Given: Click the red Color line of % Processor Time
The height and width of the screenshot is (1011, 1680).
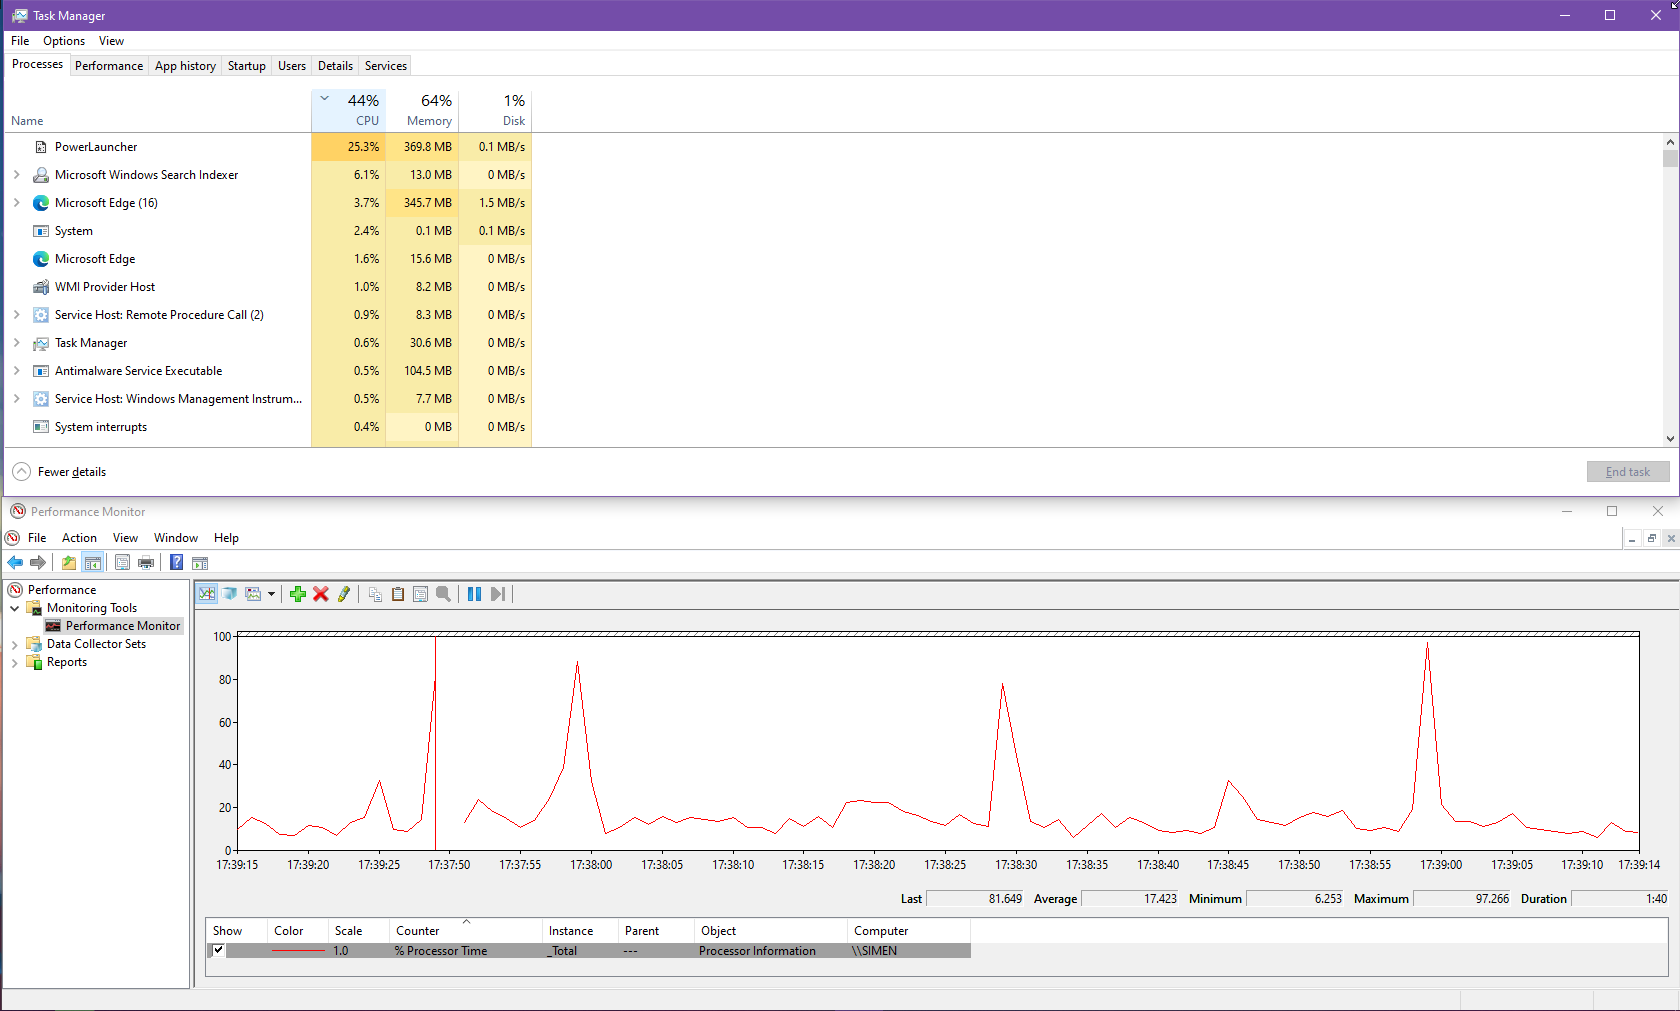Looking at the screenshot, I should coord(298,951).
